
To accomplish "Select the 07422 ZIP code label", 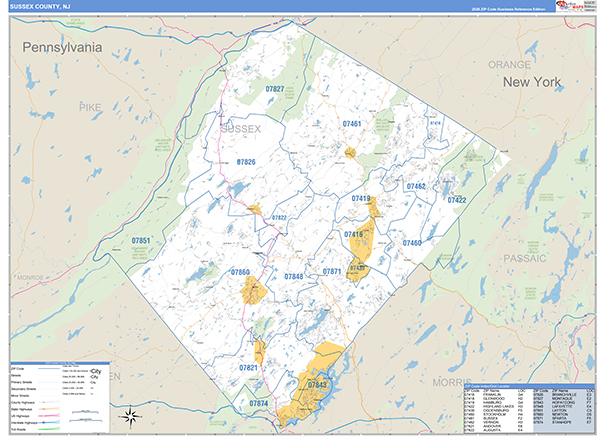I will pos(457,200).
